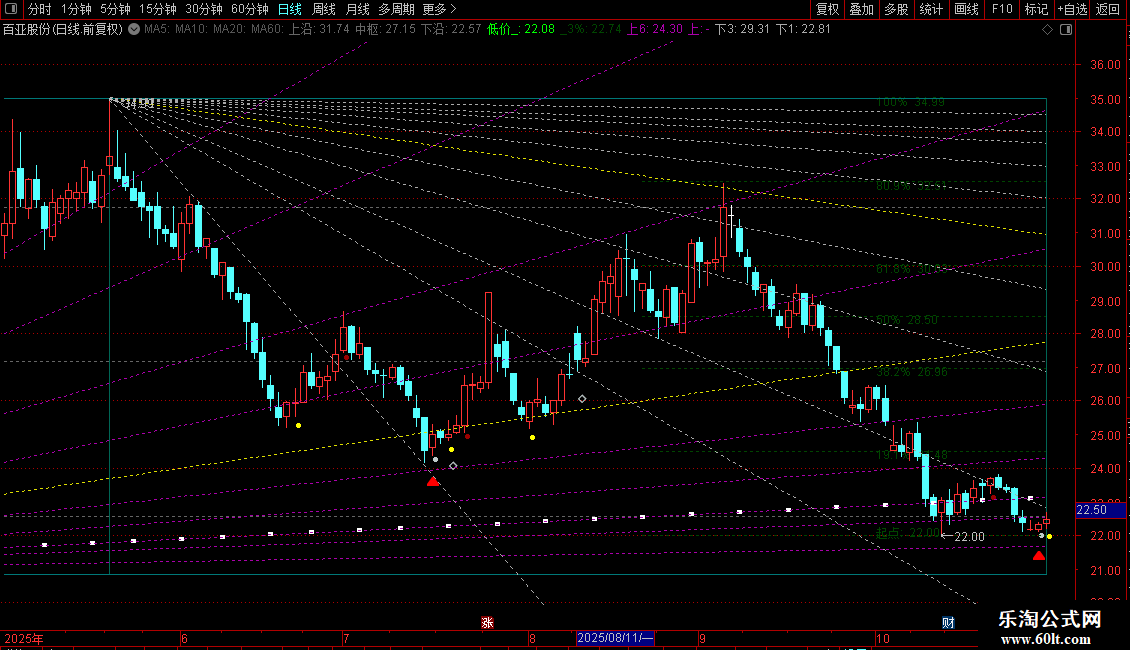Open the 多股 multi-stock button

(896, 9)
